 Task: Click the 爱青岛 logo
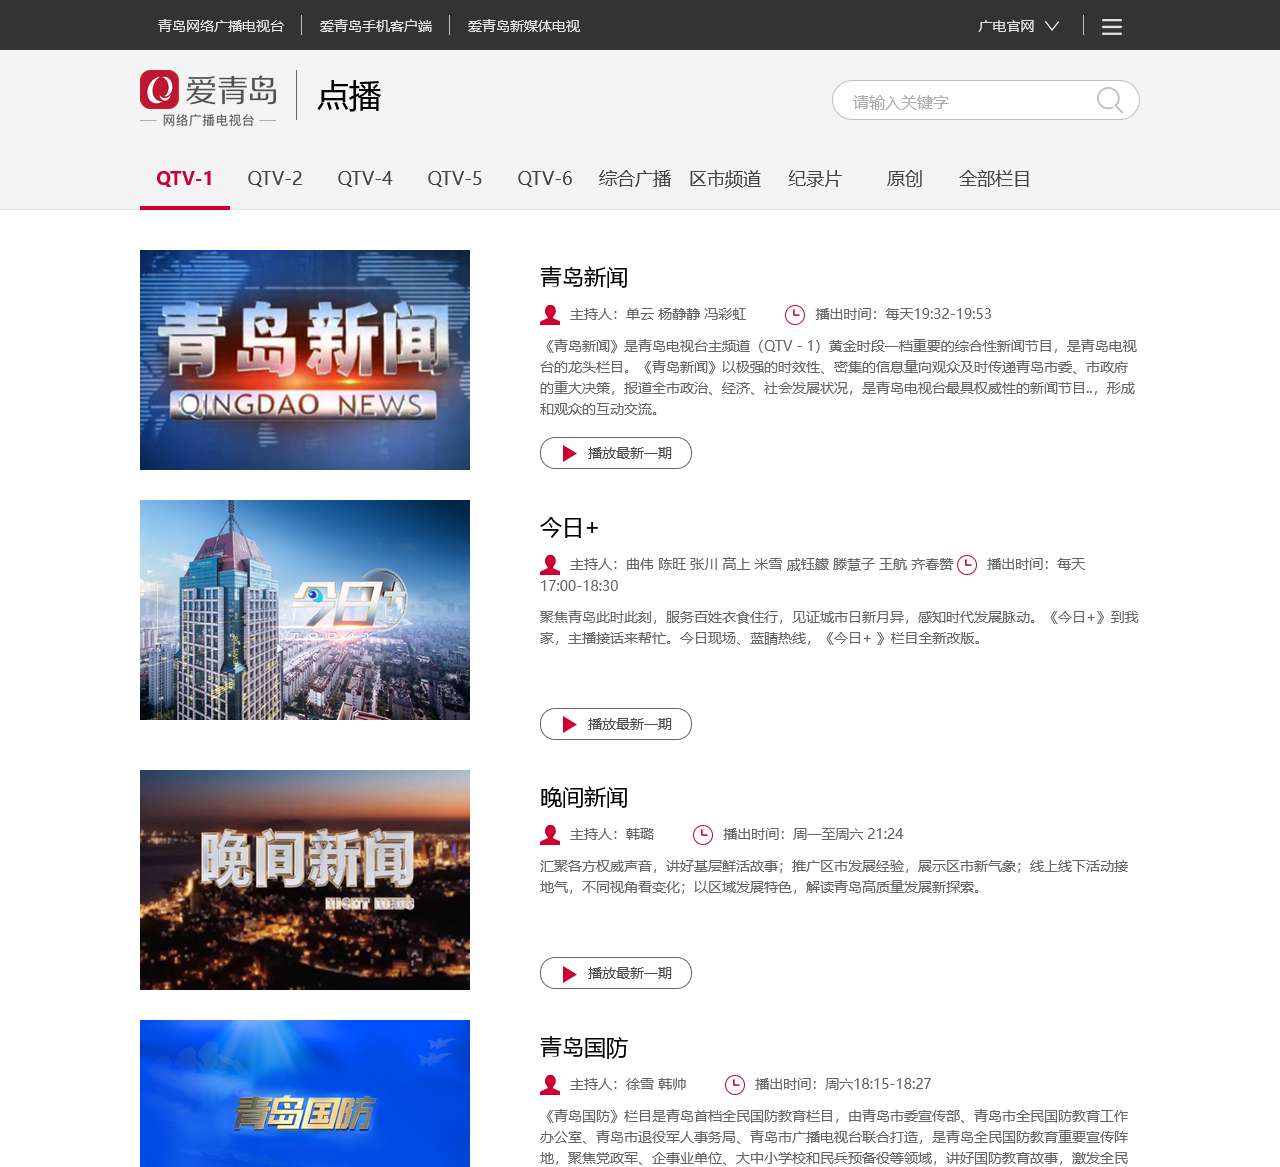point(209,98)
